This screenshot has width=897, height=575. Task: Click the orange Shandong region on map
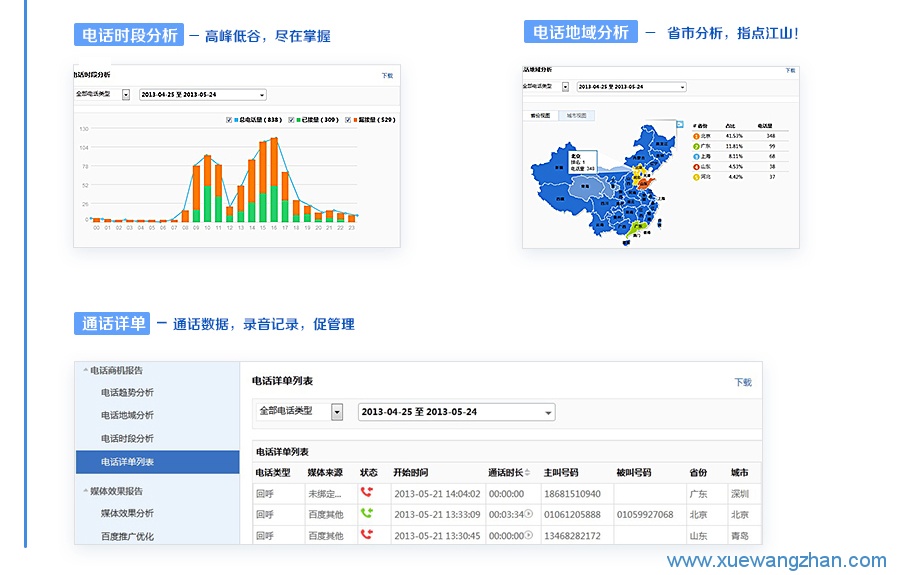coord(644,184)
